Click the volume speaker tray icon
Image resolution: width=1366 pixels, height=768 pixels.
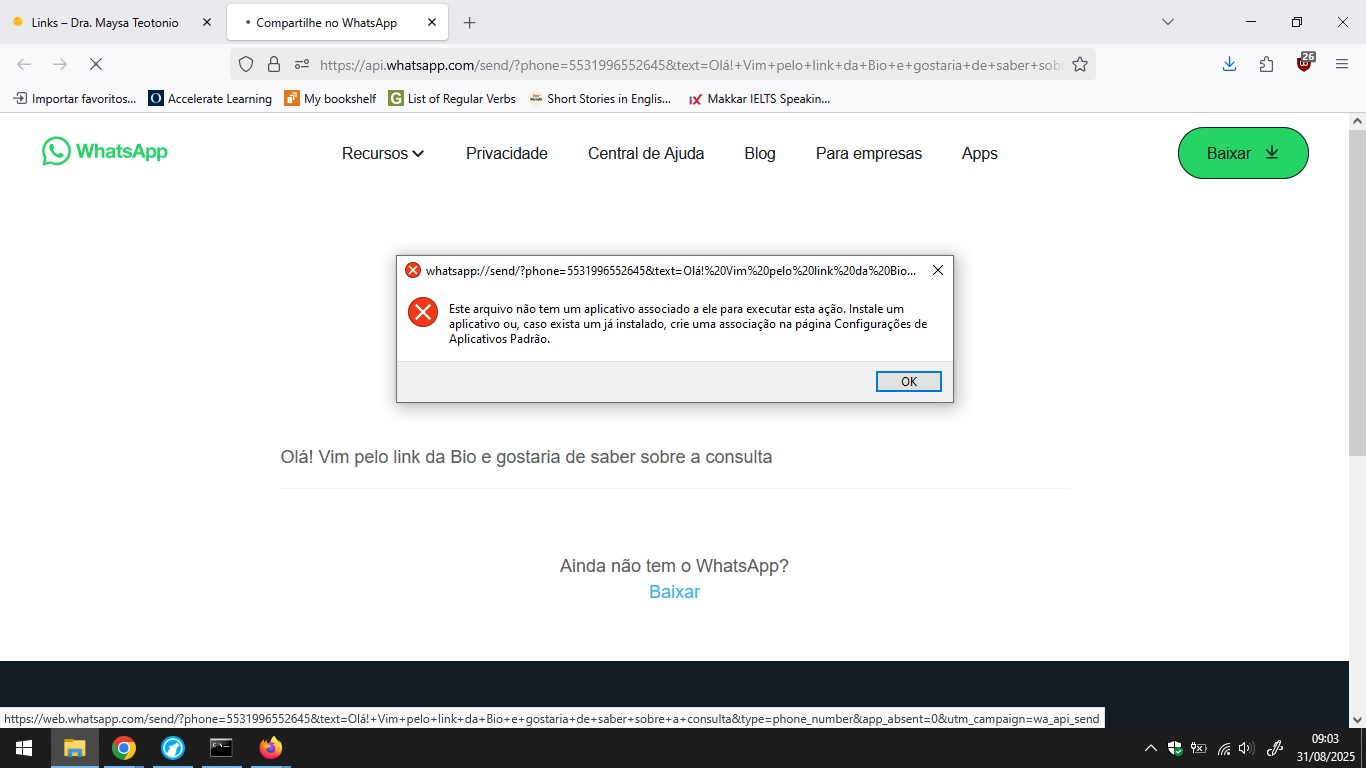tap(1246, 748)
